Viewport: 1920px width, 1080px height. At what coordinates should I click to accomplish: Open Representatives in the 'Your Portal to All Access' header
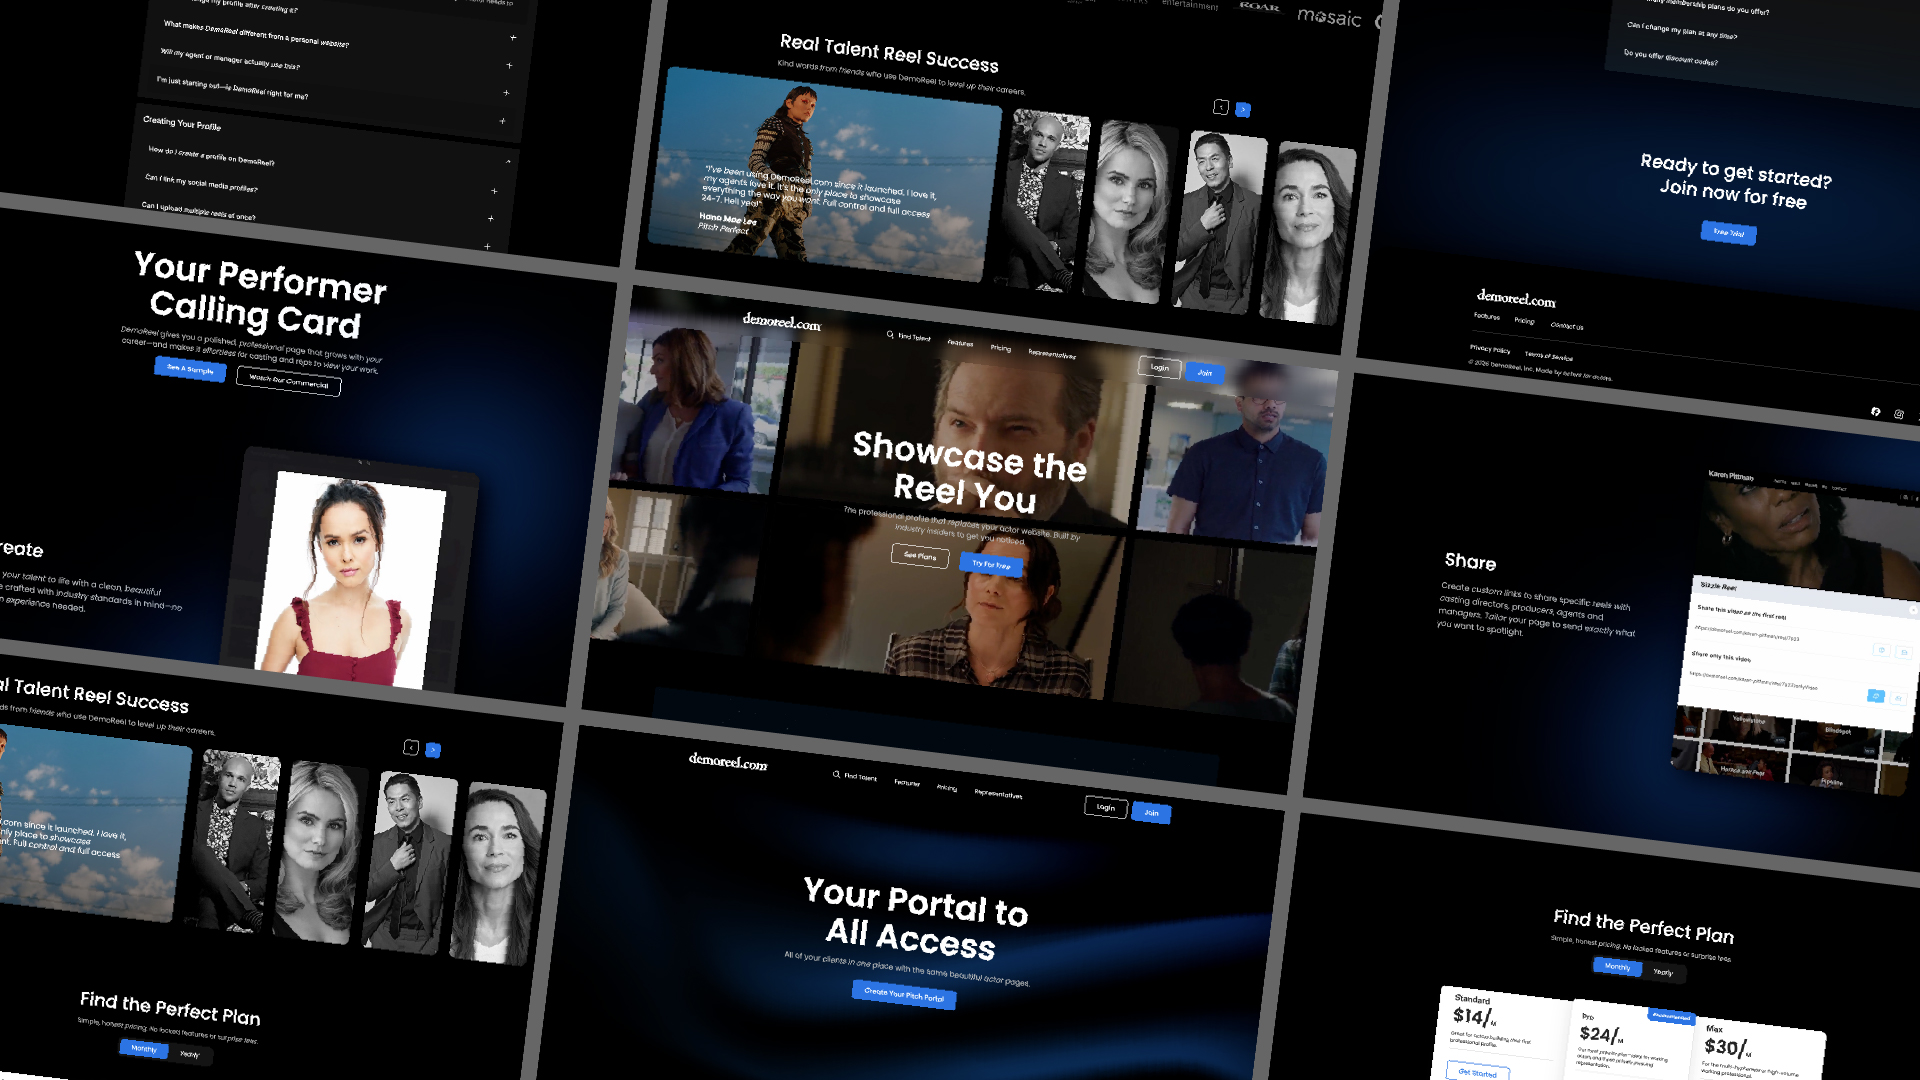click(x=998, y=794)
